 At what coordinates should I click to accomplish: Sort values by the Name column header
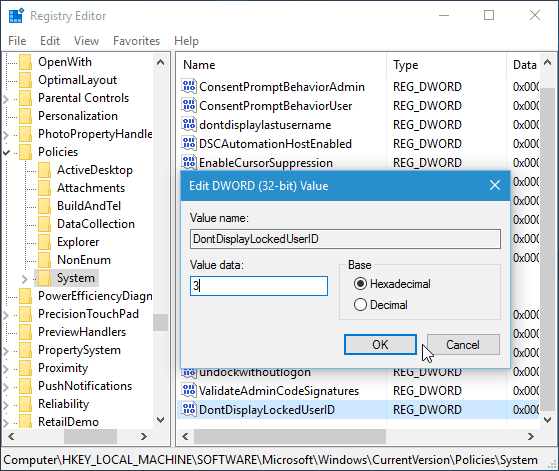click(x=281, y=65)
